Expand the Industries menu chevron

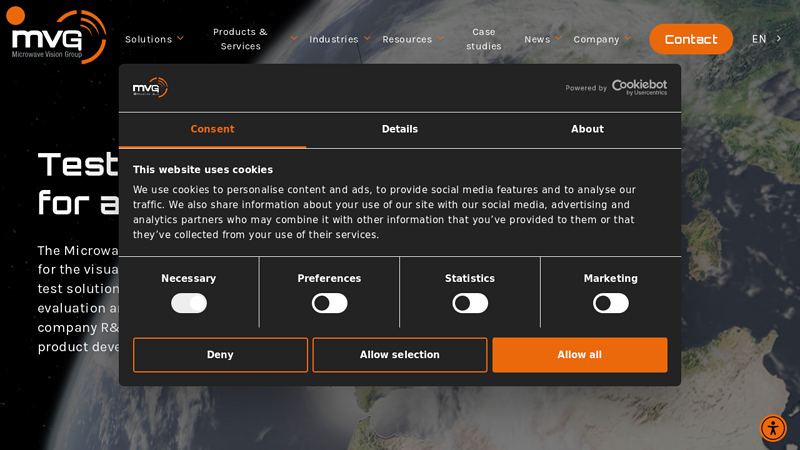(x=367, y=38)
